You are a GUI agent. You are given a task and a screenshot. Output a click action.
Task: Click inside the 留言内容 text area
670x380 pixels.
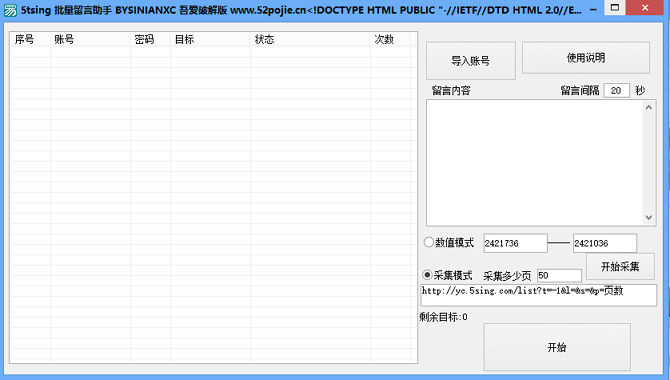click(535, 163)
